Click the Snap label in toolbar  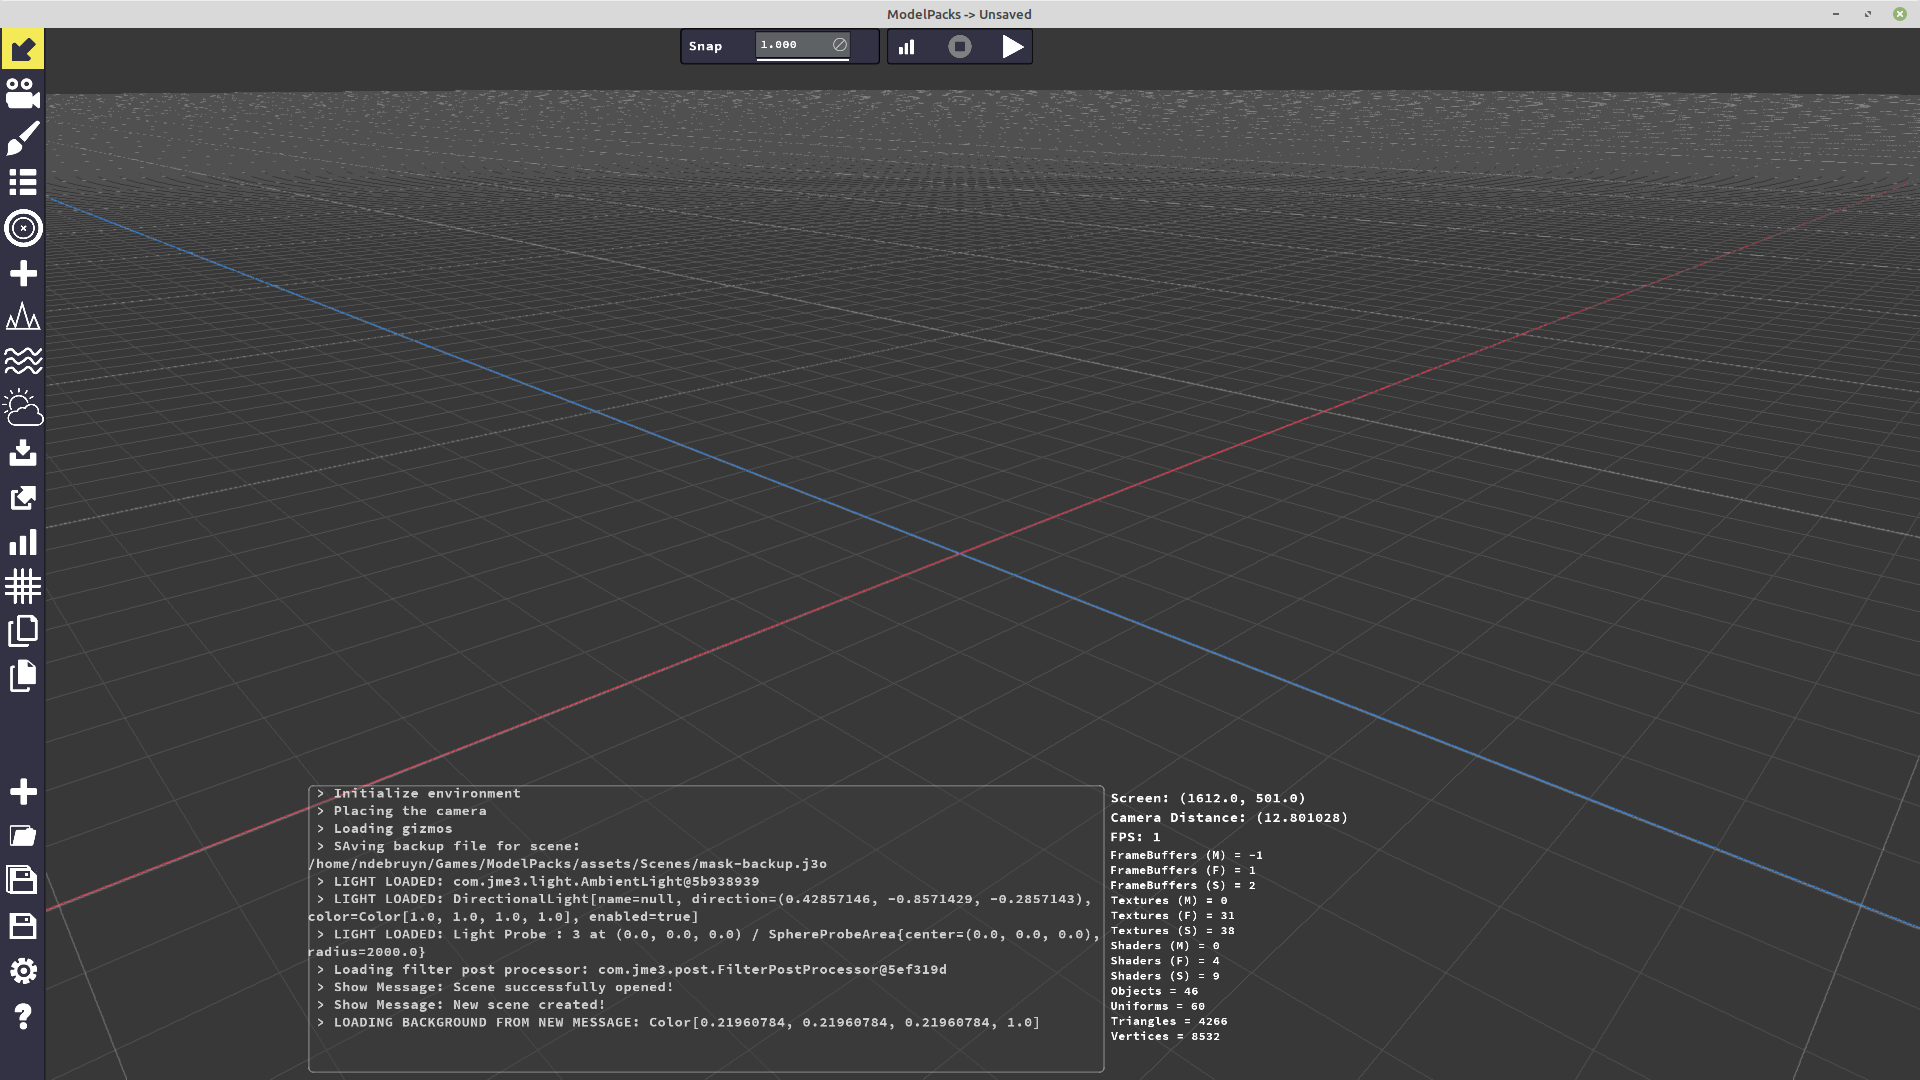pyautogui.click(x=705, y=46)
